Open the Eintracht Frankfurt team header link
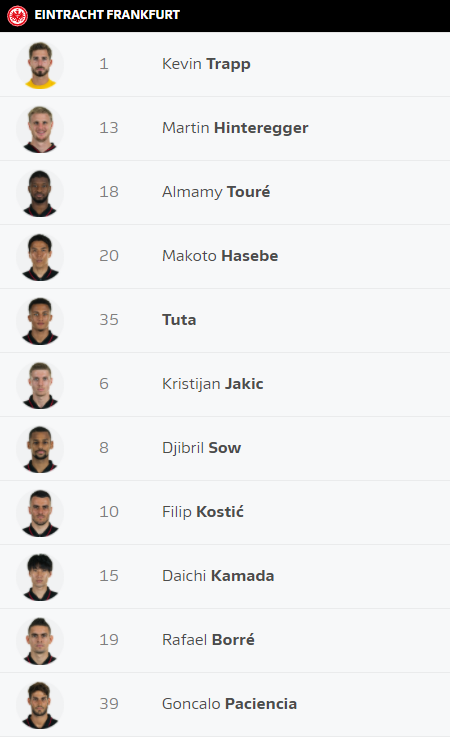 click(x=107, y=15)
